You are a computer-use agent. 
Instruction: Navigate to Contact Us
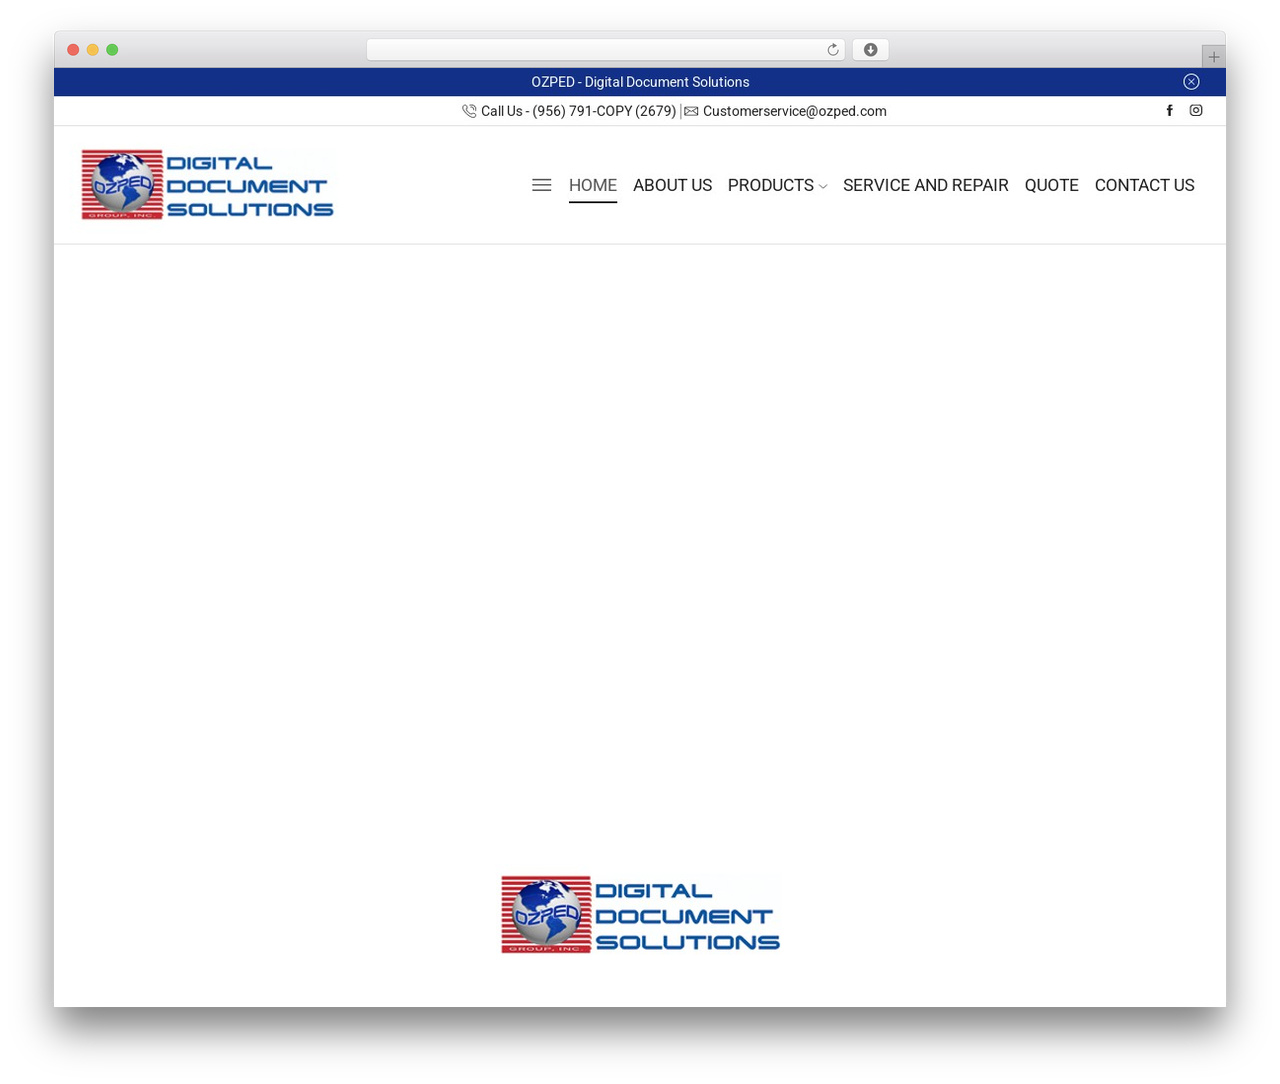pos(1145,185)
